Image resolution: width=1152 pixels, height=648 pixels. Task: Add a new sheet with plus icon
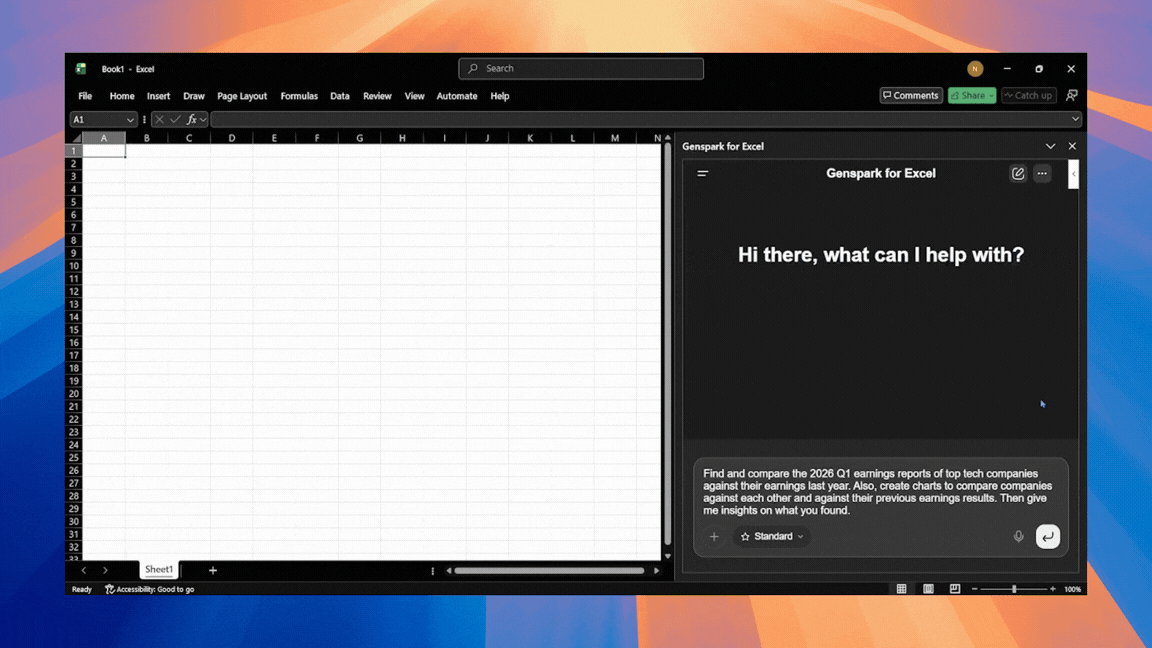[212, 570]
